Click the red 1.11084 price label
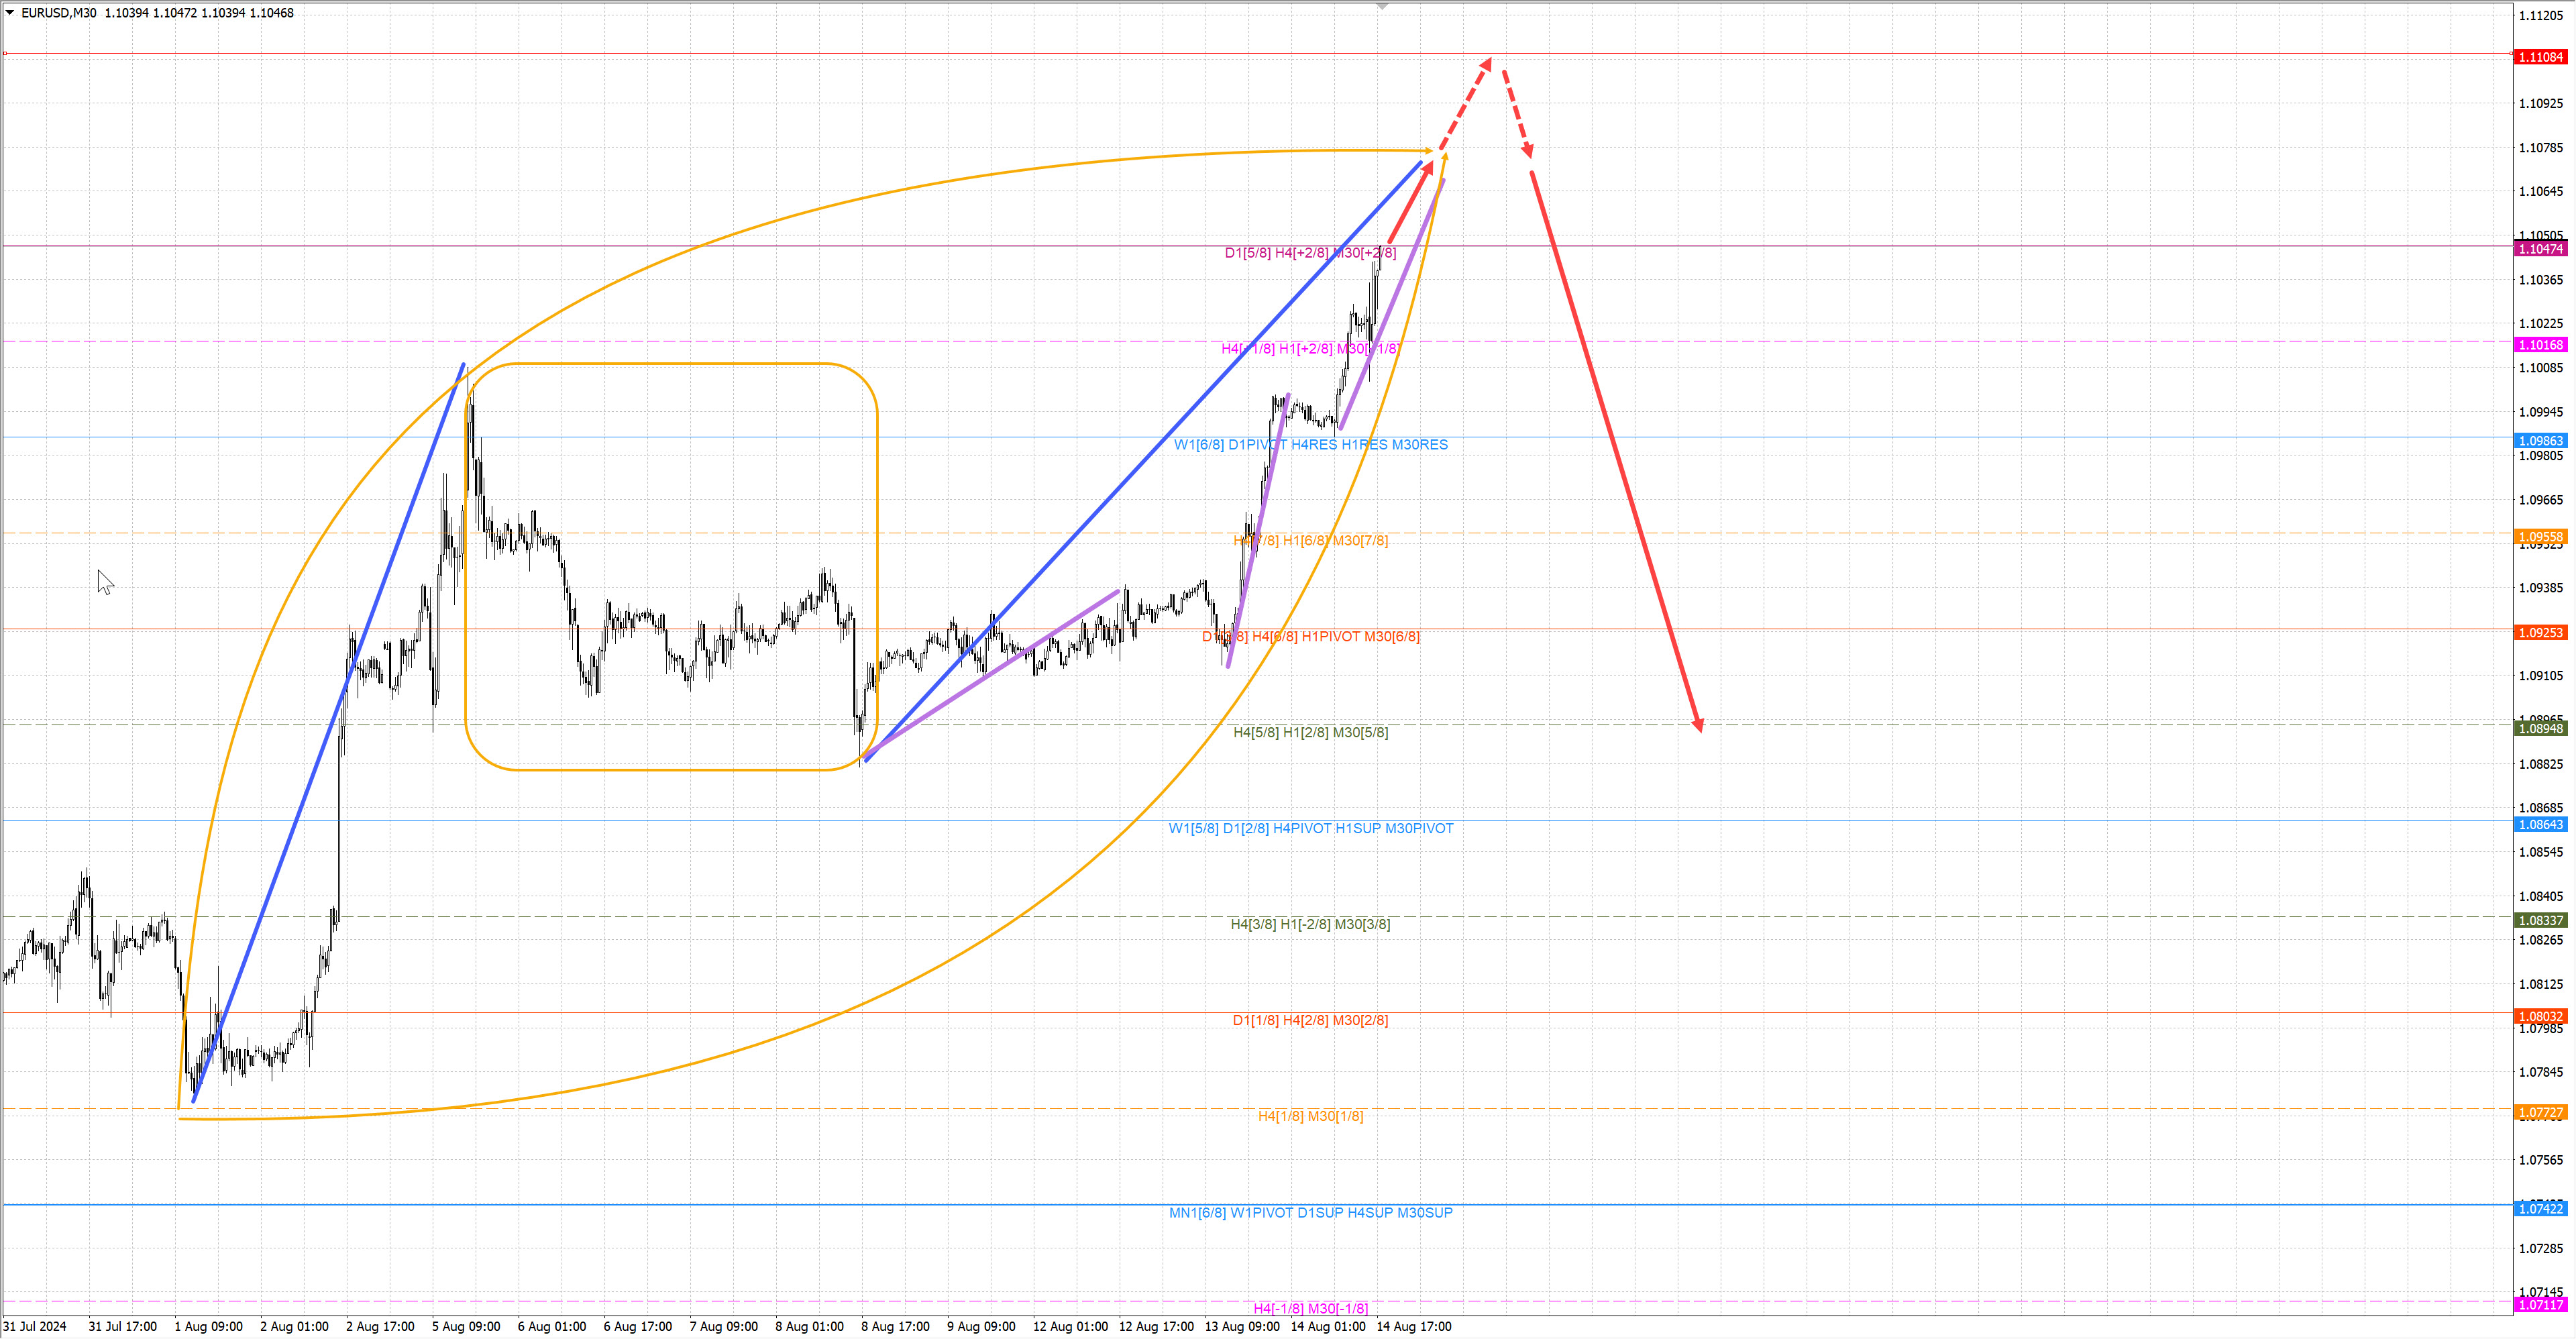The image size is (2576, 1339). (x=2540, y=57)
